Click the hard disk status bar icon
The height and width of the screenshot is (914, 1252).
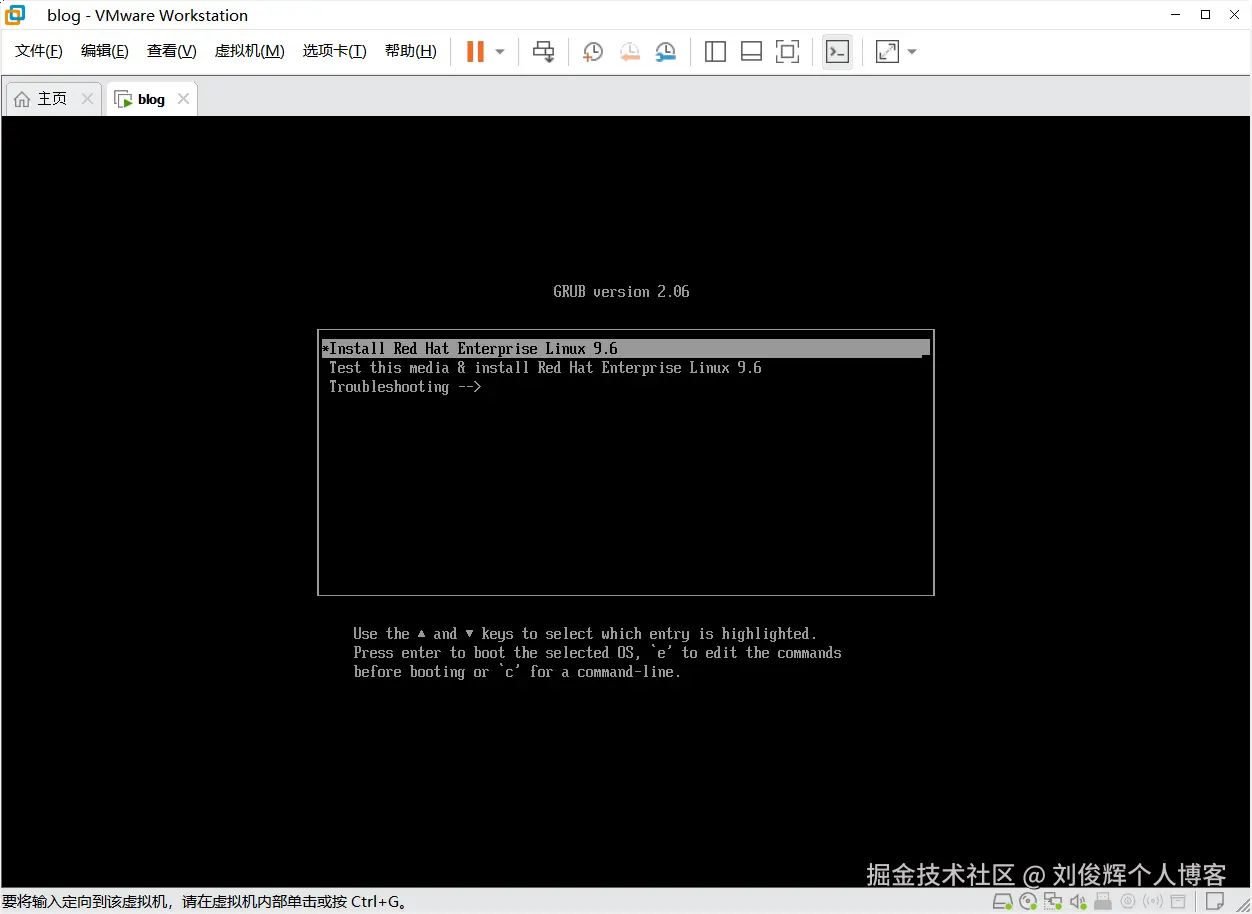coord(1002,902)
